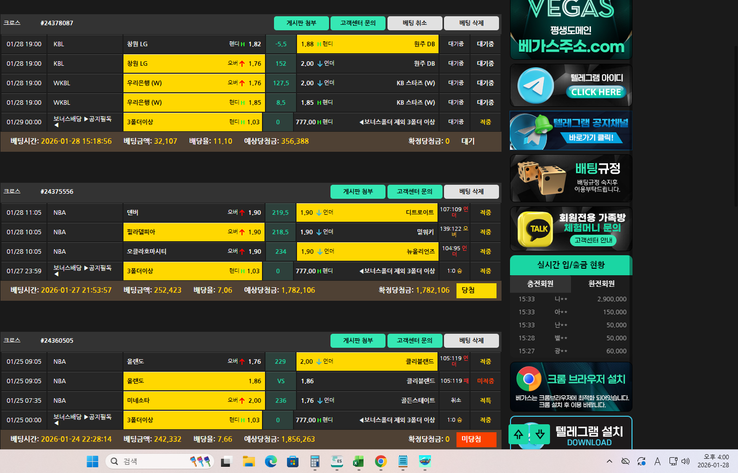The image size is (738, 473).
Task: Click the Telegram install DOWNLOAD banner
Action: coord(570,435)
